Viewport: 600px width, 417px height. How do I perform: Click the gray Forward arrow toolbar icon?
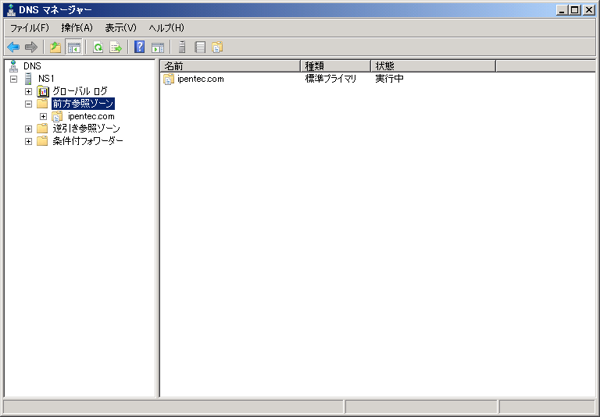coord(31,47)
